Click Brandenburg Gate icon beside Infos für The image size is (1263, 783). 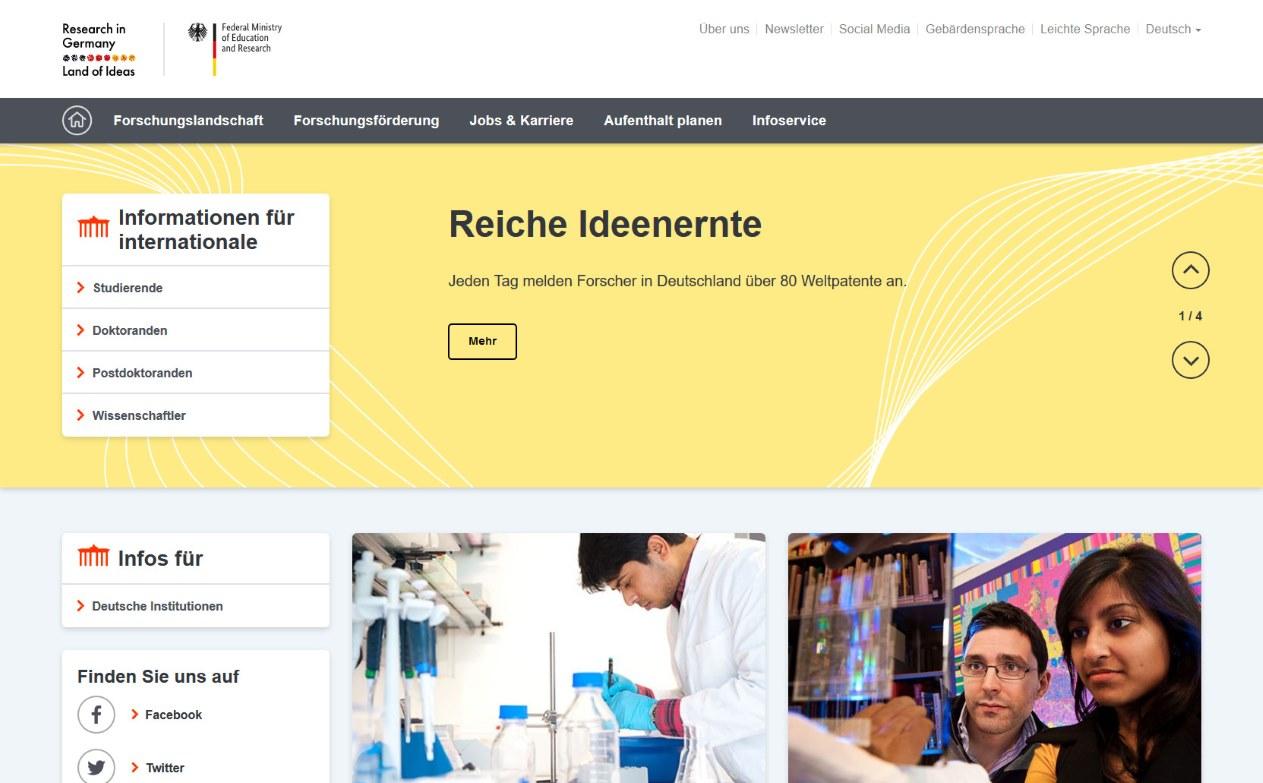(x=93, y=558)
